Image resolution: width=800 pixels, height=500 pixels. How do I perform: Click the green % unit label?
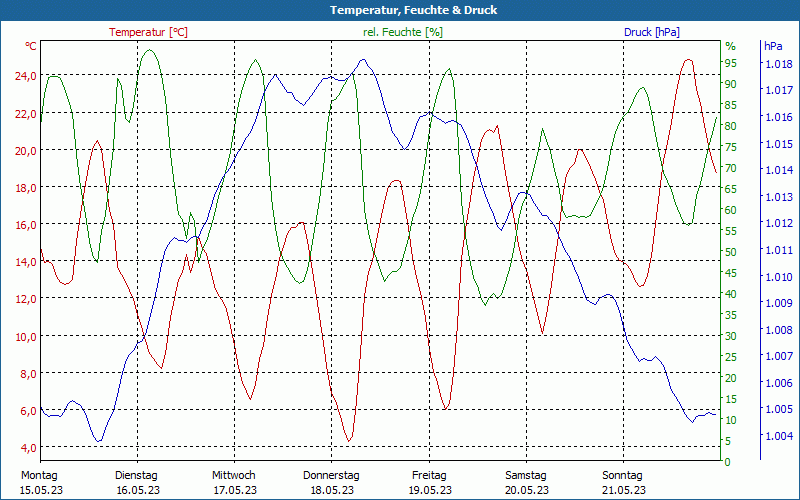[731, 46]
